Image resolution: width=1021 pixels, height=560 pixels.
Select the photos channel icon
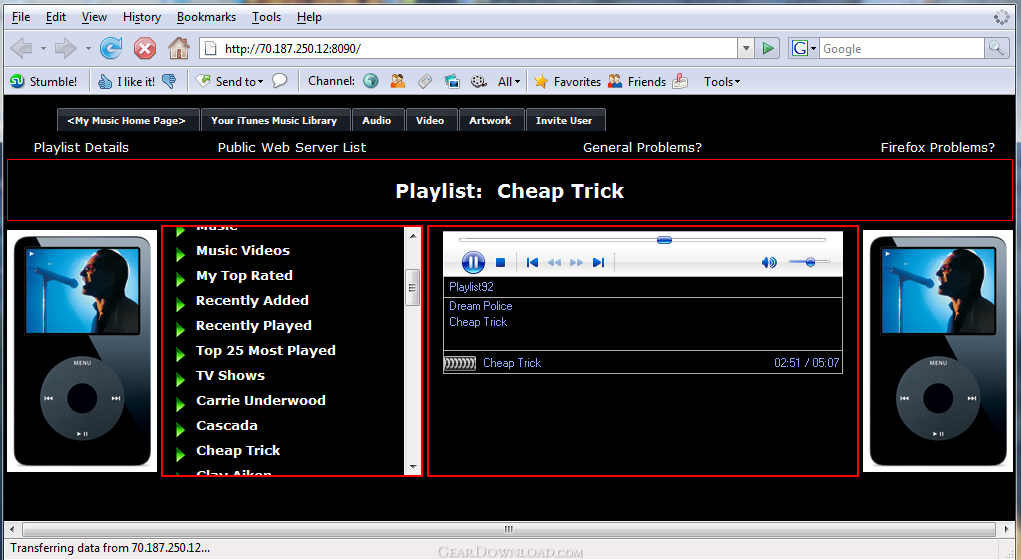[x=452, y=81]
